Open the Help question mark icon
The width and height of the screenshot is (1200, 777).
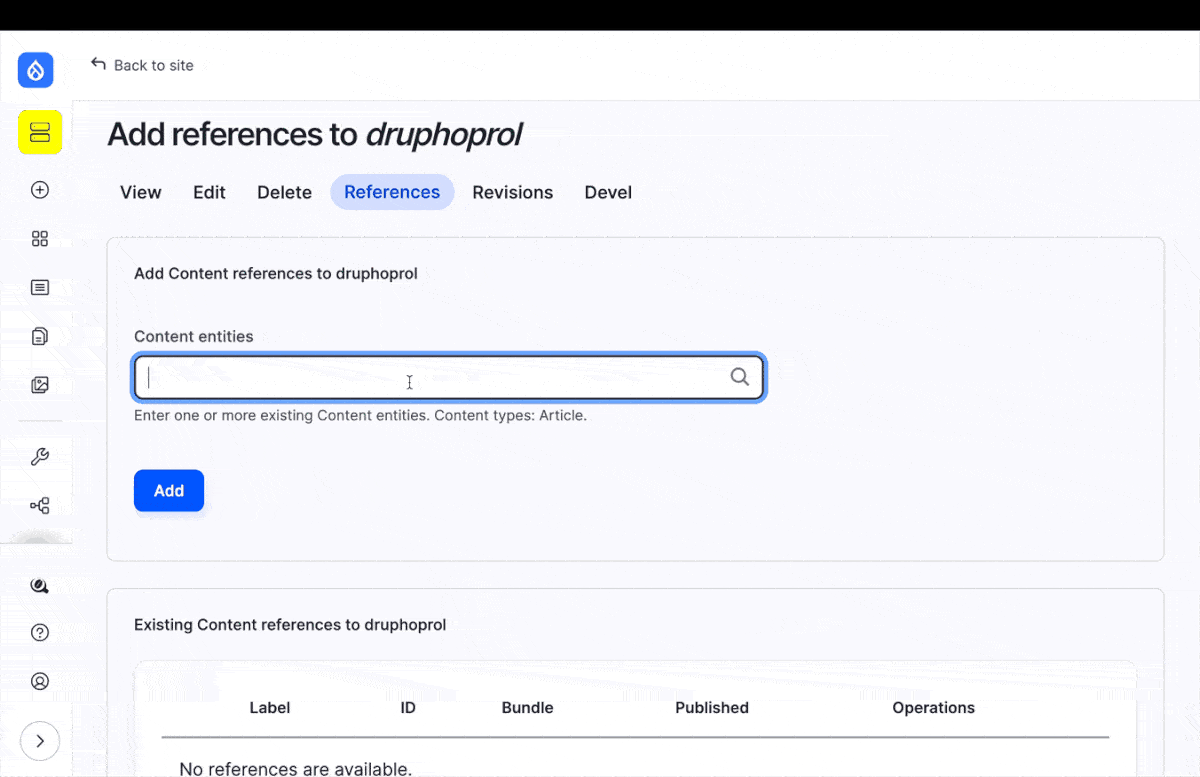pyautogui.click(x=40, y=633)
